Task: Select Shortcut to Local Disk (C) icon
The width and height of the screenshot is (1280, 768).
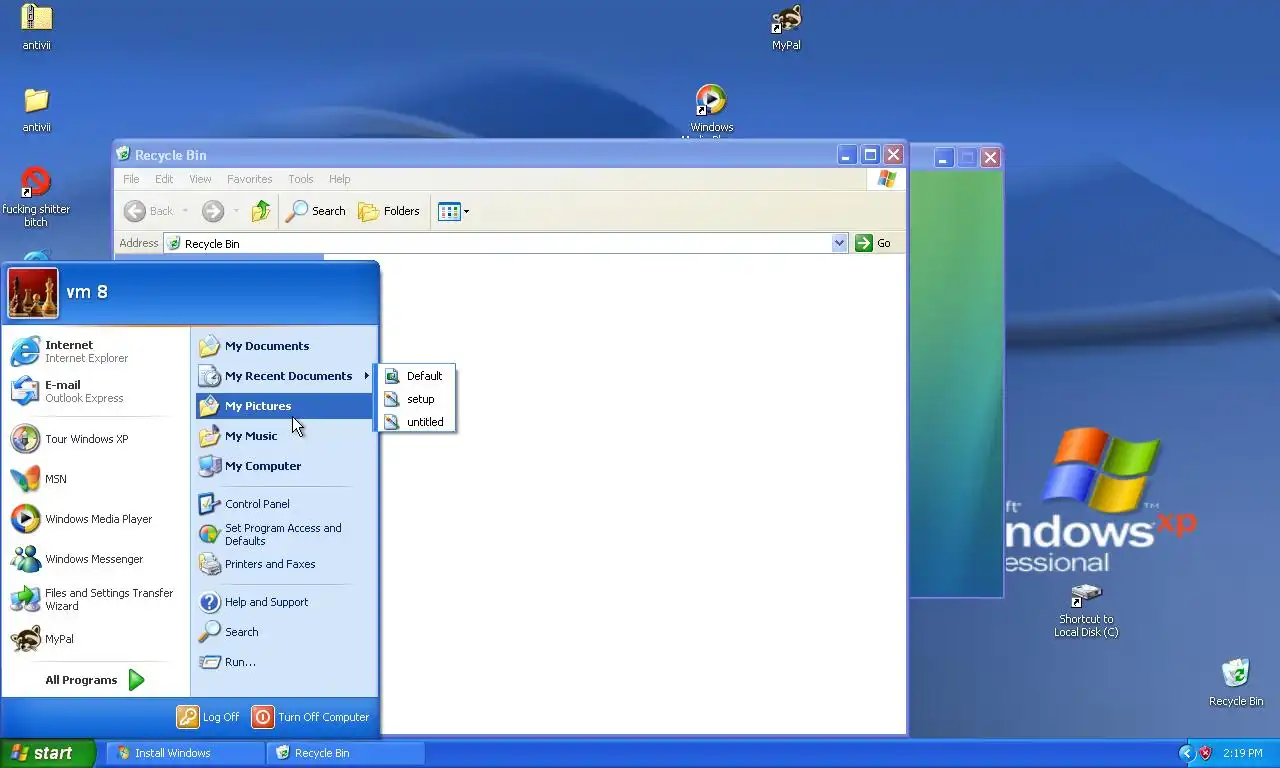Action: pos(1086,610)
